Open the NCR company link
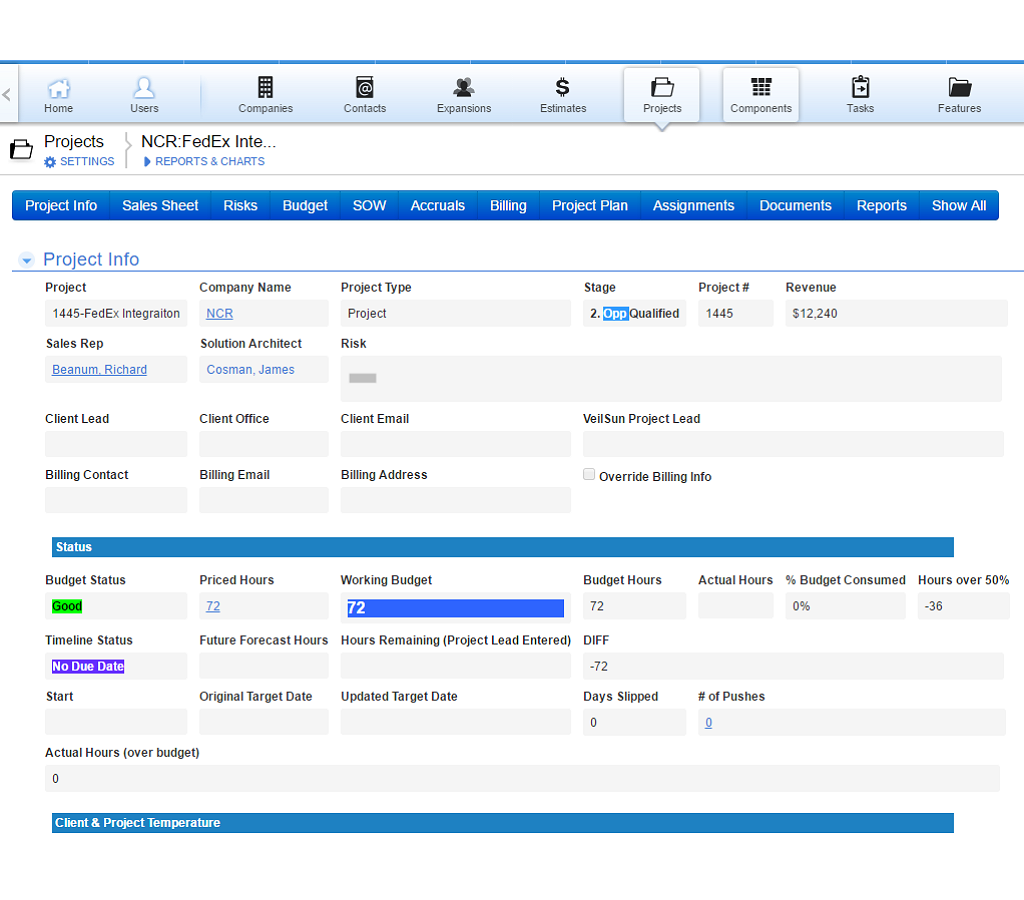 (219, 313)
